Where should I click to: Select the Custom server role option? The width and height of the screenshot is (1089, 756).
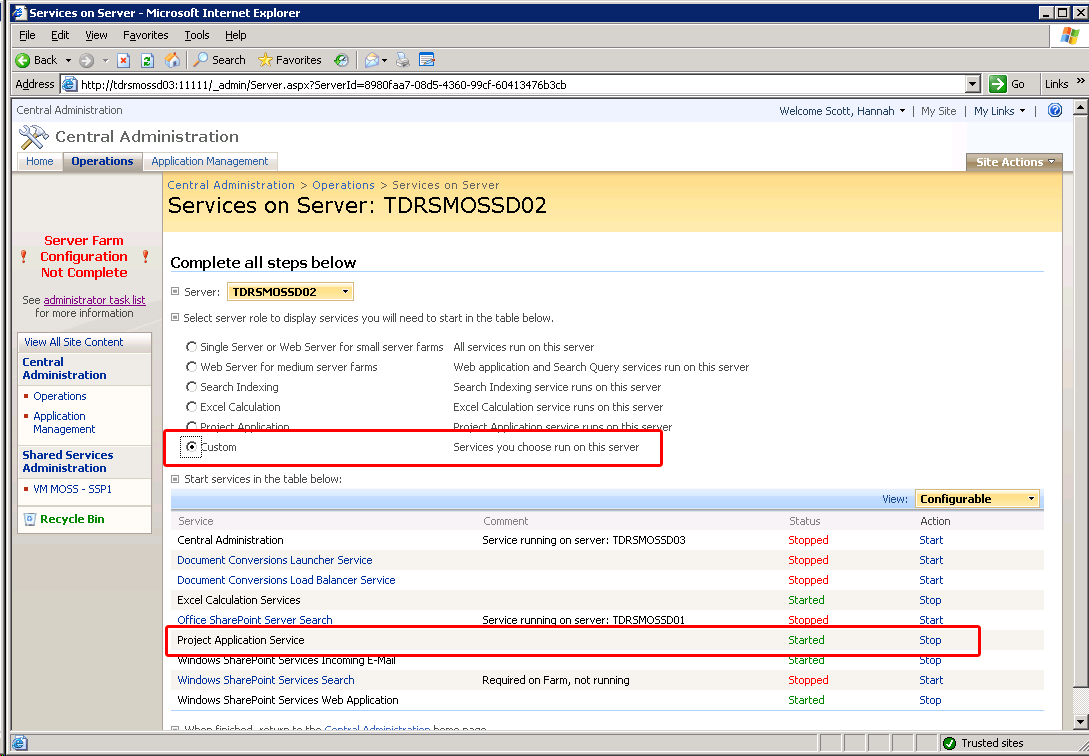coord(191,447)
